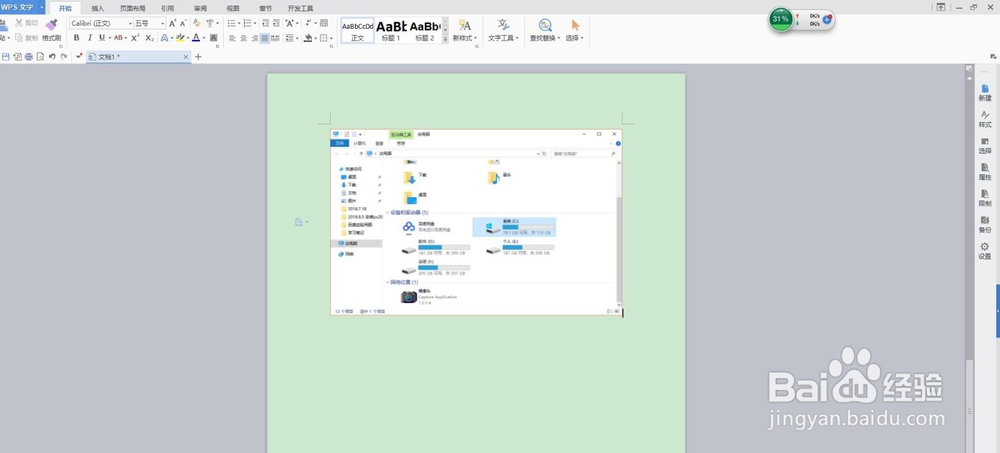Image resolution: width=1000 pixels, height=453 pixels.
Task: Open the 文字工具 text tools dropdown
Action: click(x=503, y=31)
